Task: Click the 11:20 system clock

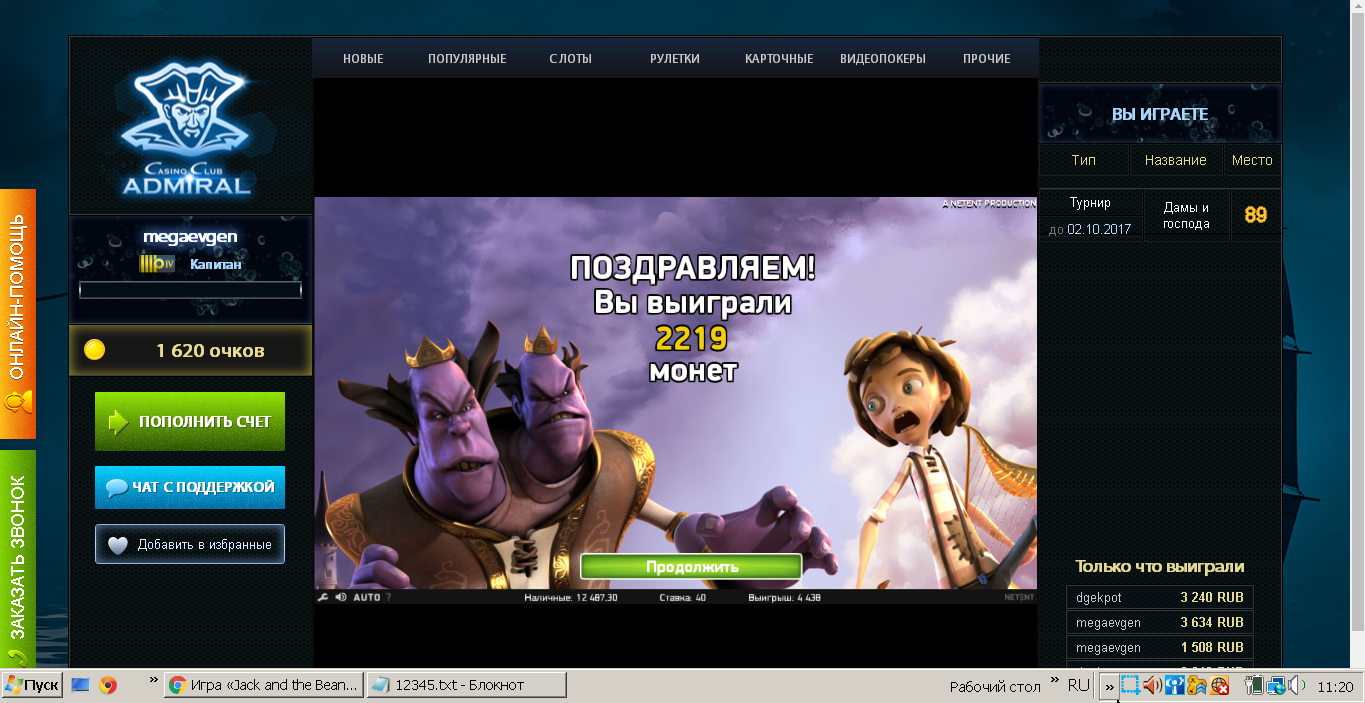Action: click(x=1335, y=687)
